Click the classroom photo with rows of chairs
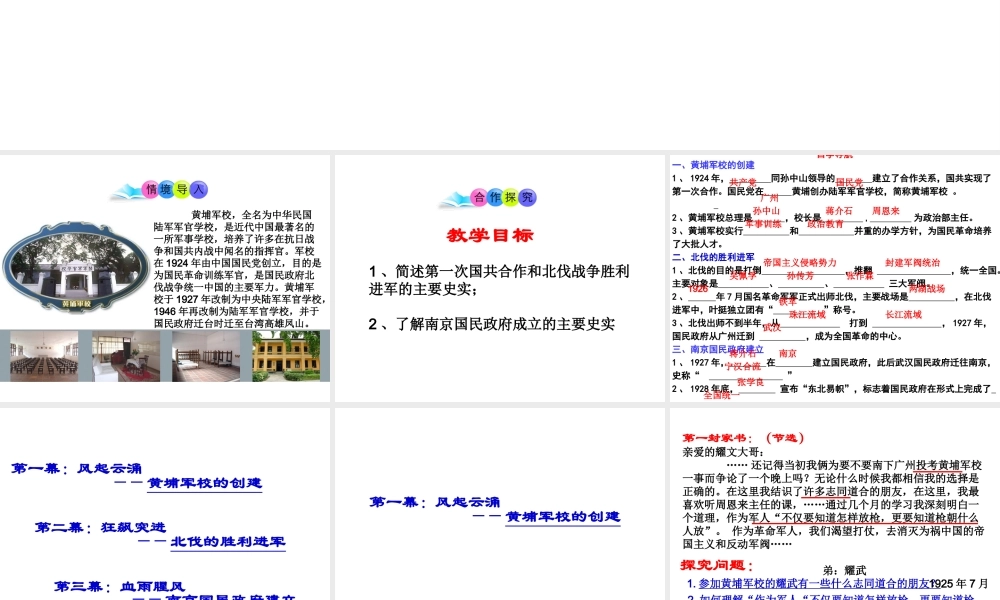1000x600 pixels. tap(44, 356)
